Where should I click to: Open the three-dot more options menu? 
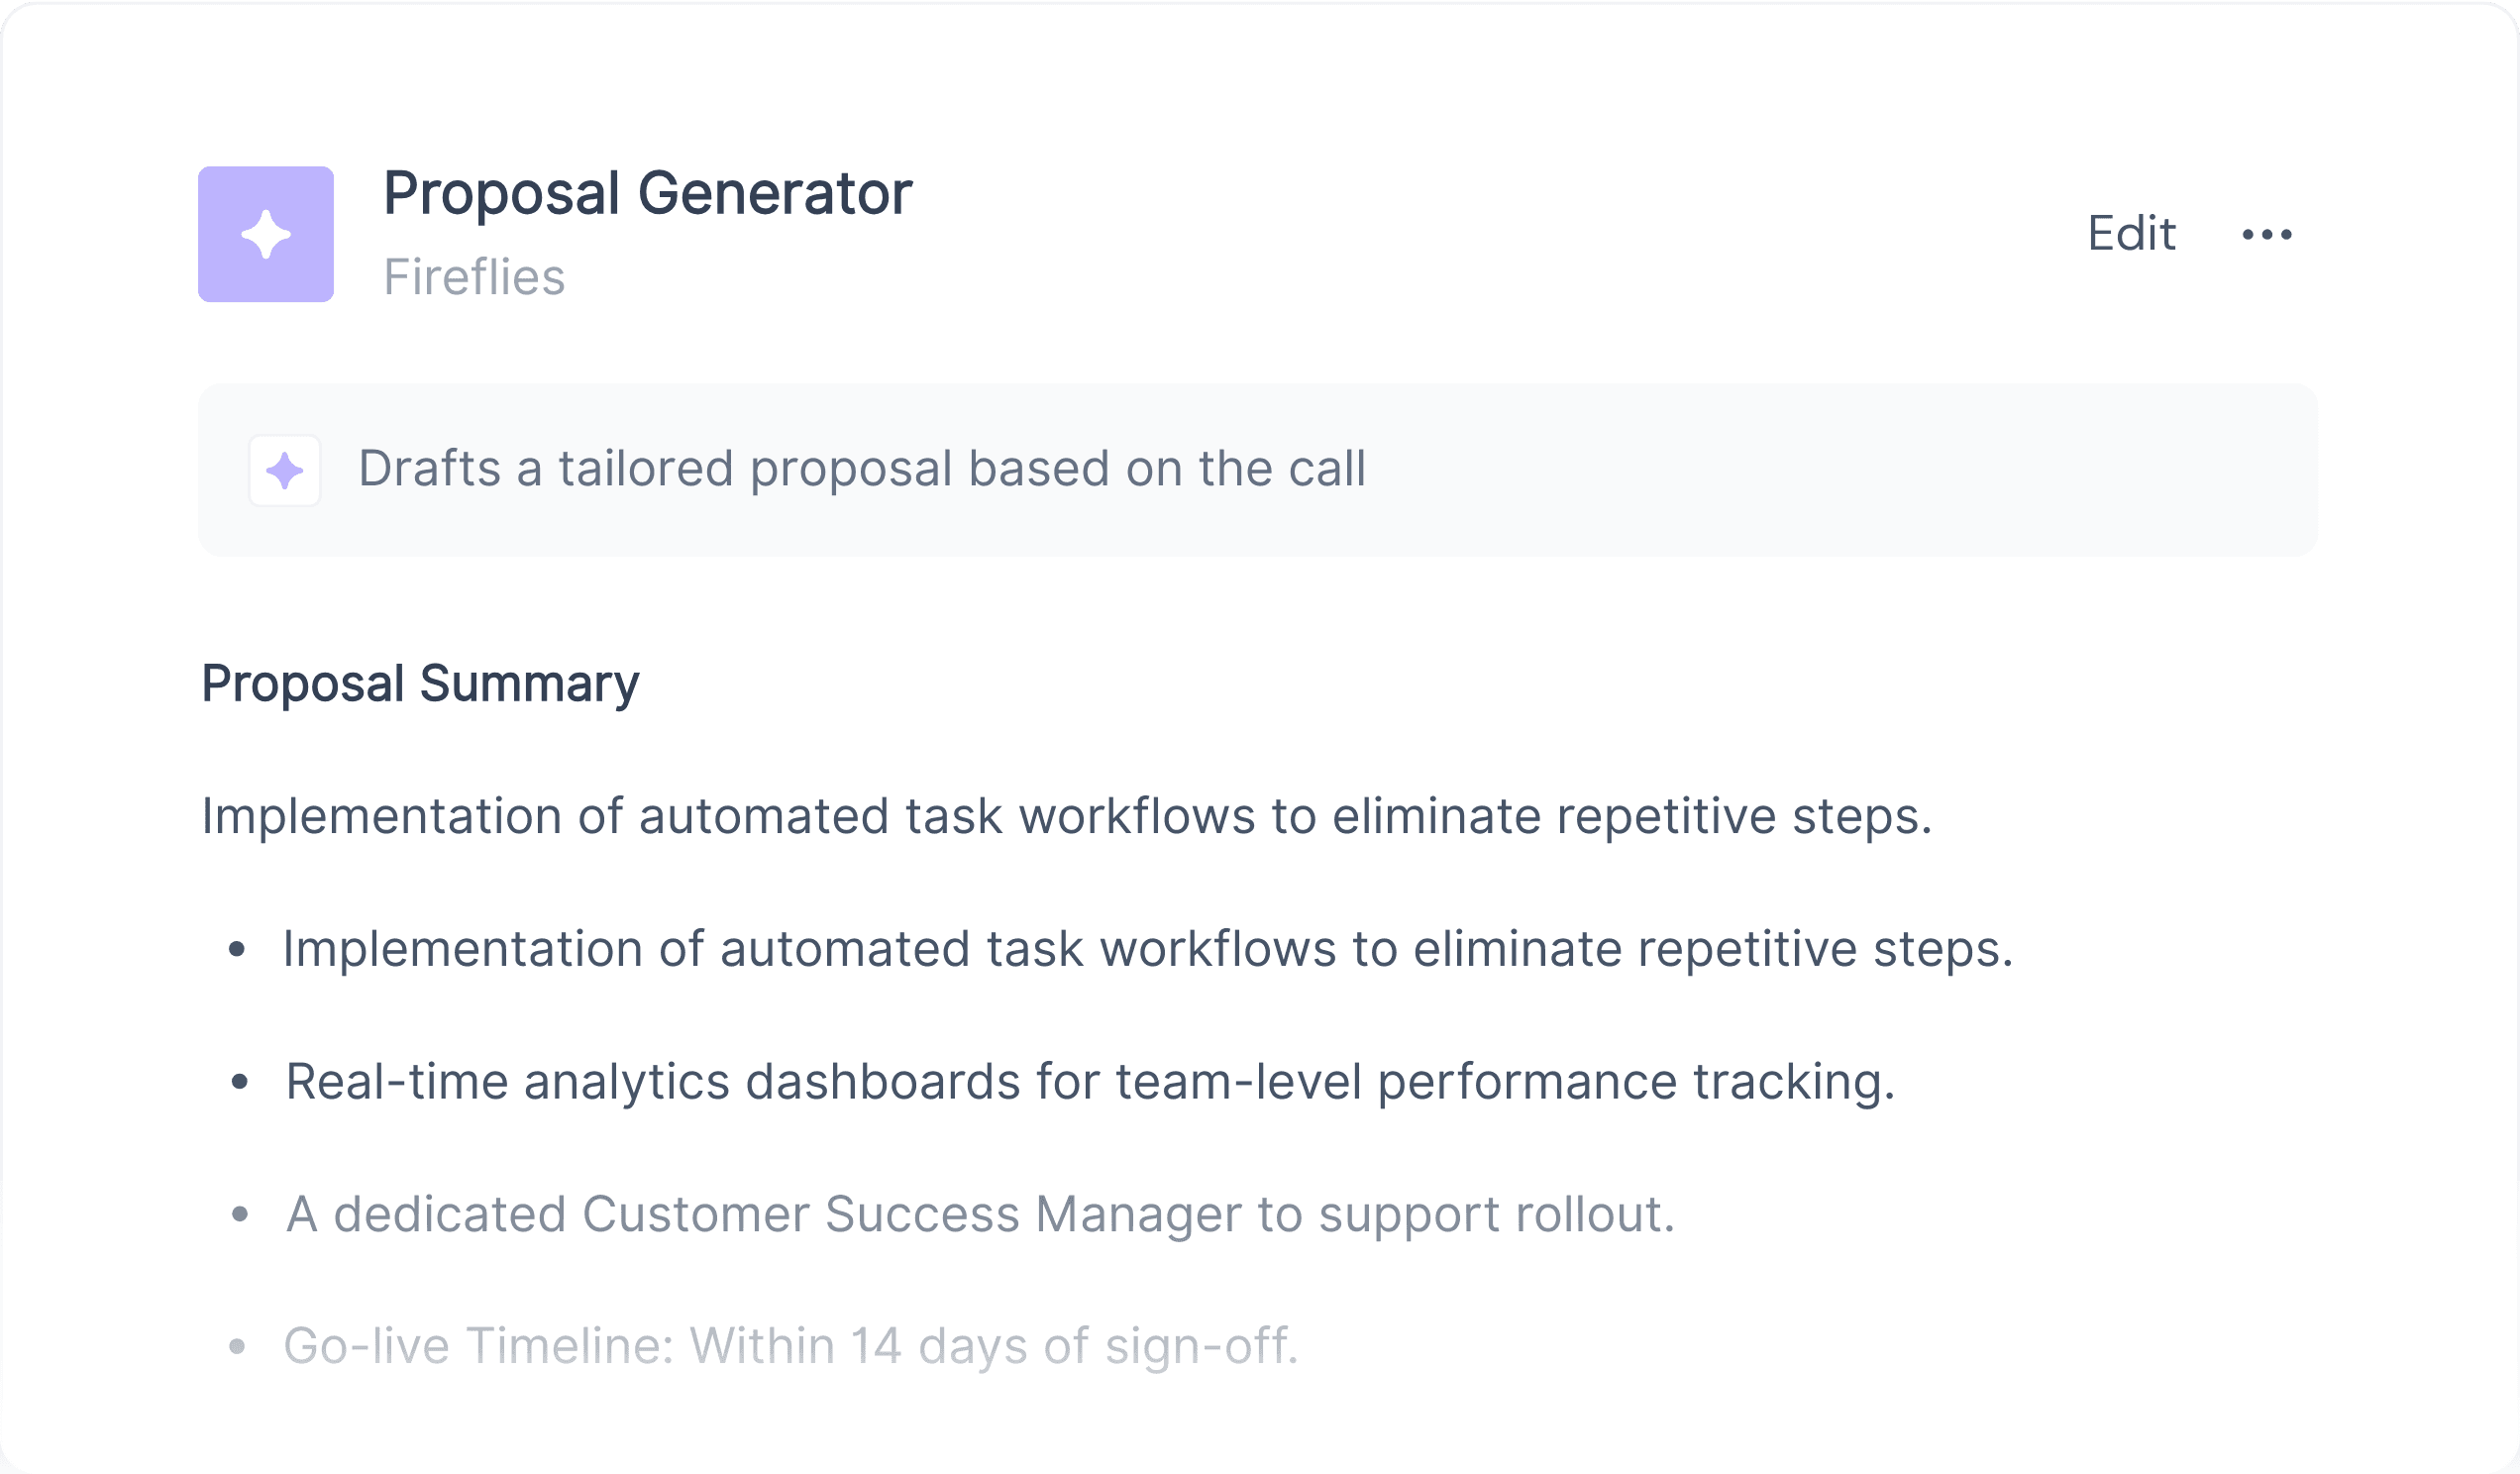pos(2267,234)
